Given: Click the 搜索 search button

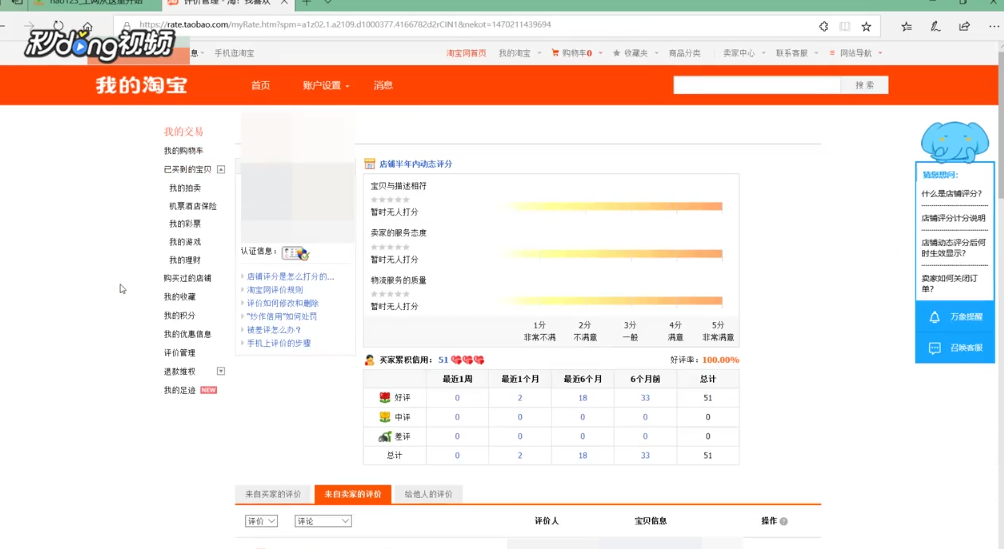Looking at the screenshot, I should pyautogui.click(x=864, y=85).
